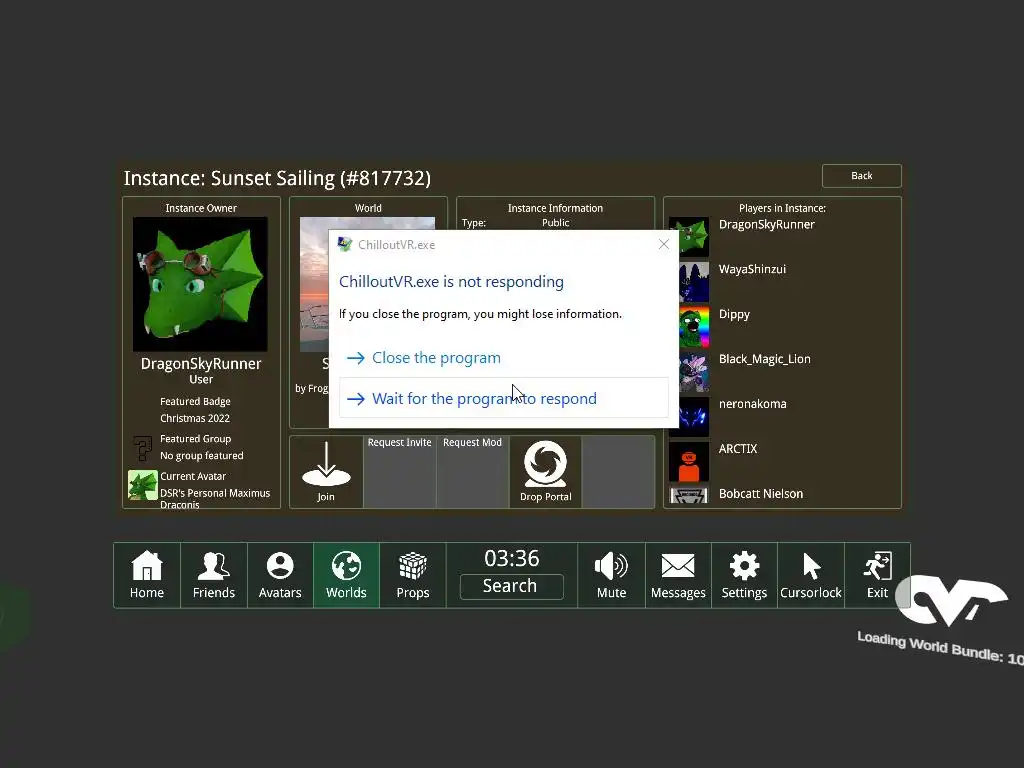
Task: Click the Featured Group question mark icon
Action: [142, 448]
